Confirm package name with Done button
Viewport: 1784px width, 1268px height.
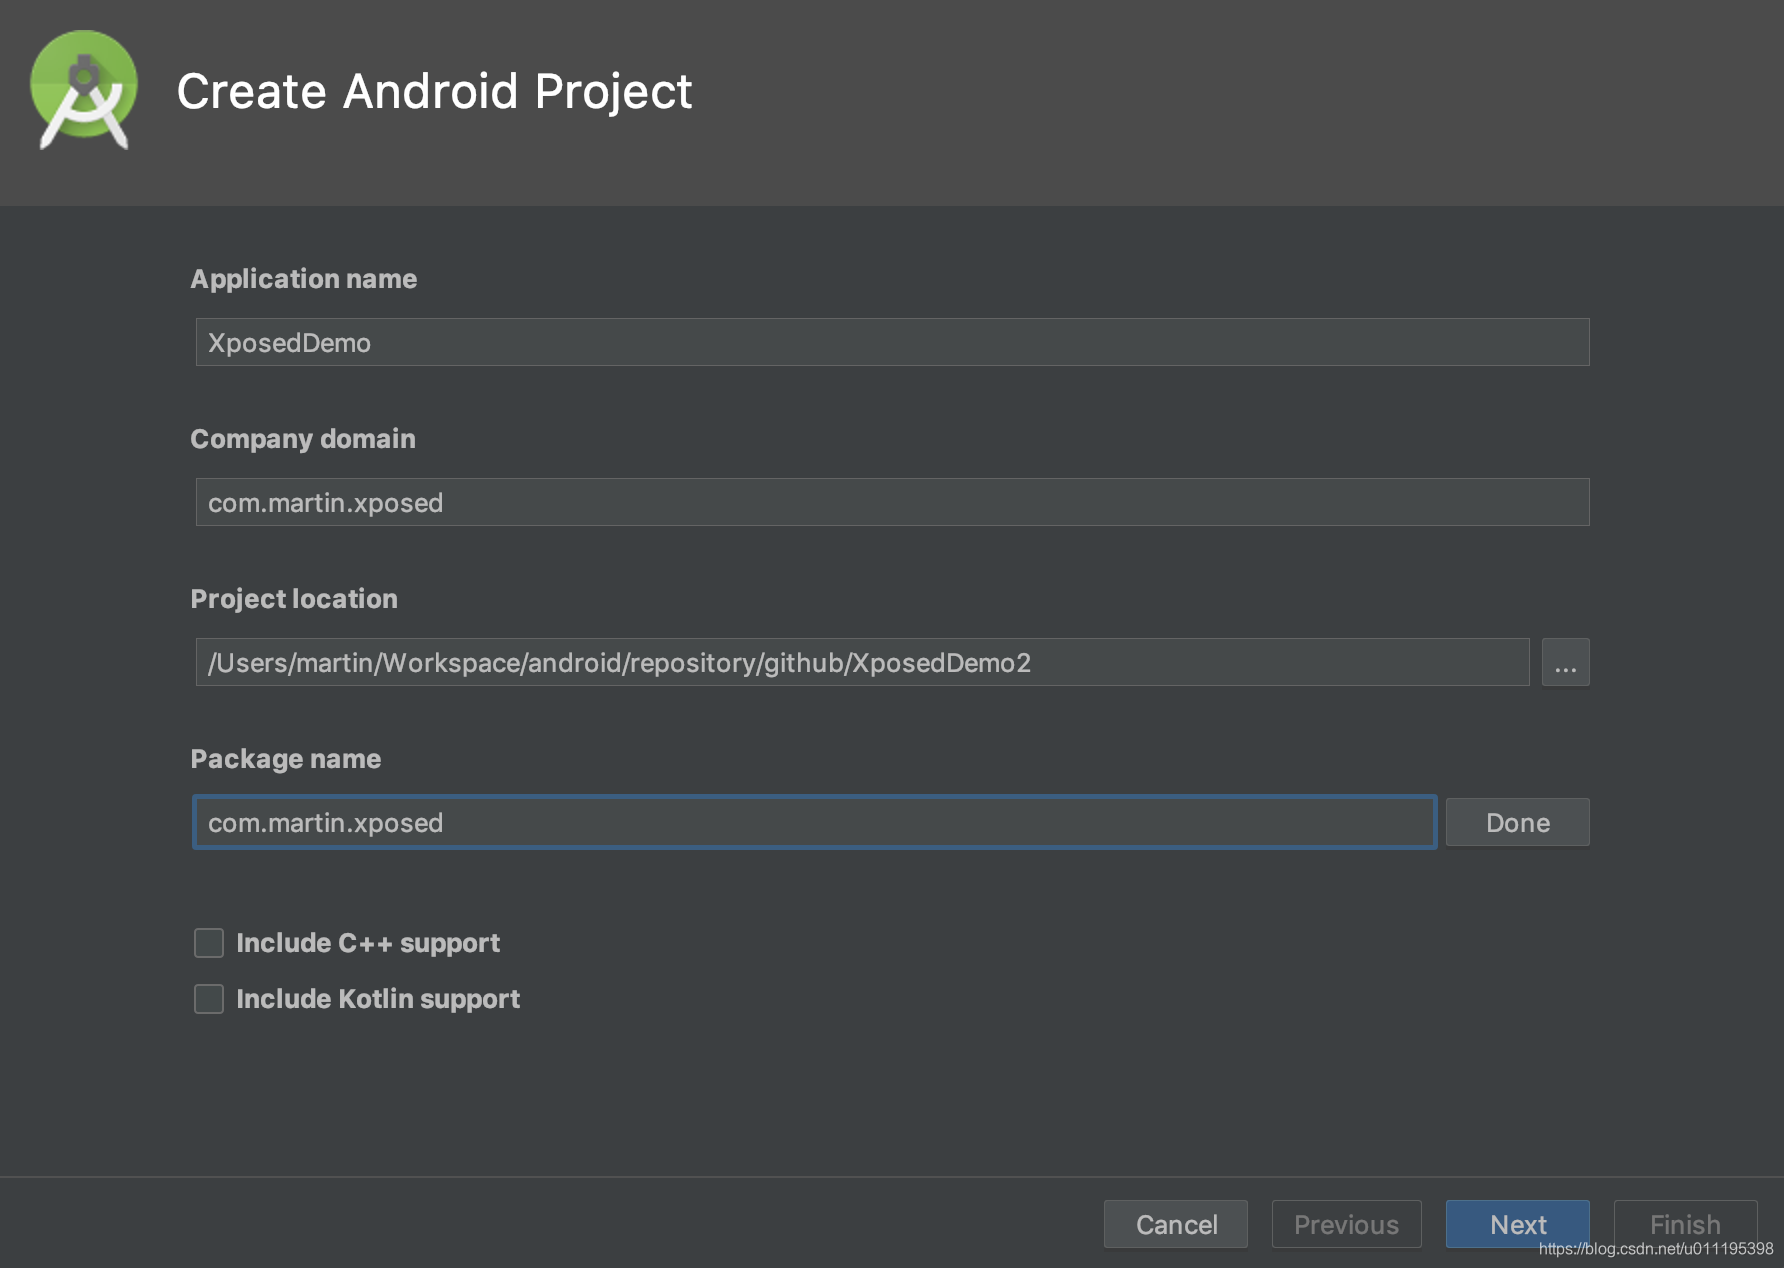pyautogui.click(x=1517, y=822)
